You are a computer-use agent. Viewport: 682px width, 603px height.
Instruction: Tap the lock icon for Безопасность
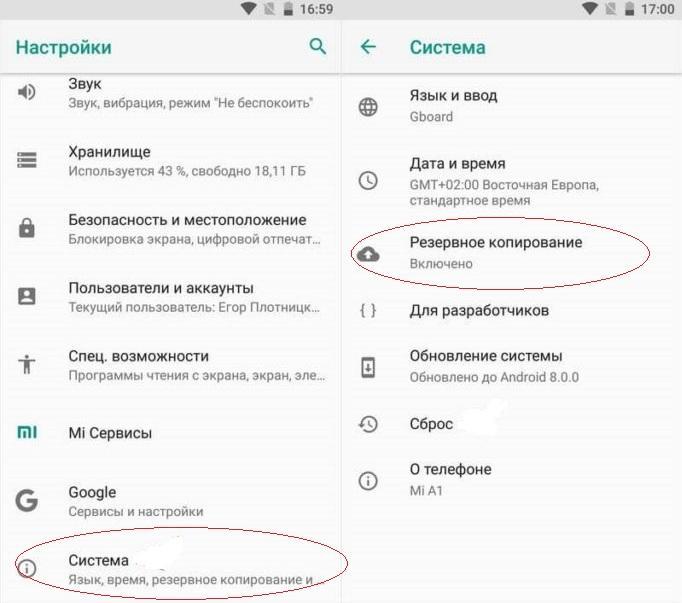click(27, 228)
